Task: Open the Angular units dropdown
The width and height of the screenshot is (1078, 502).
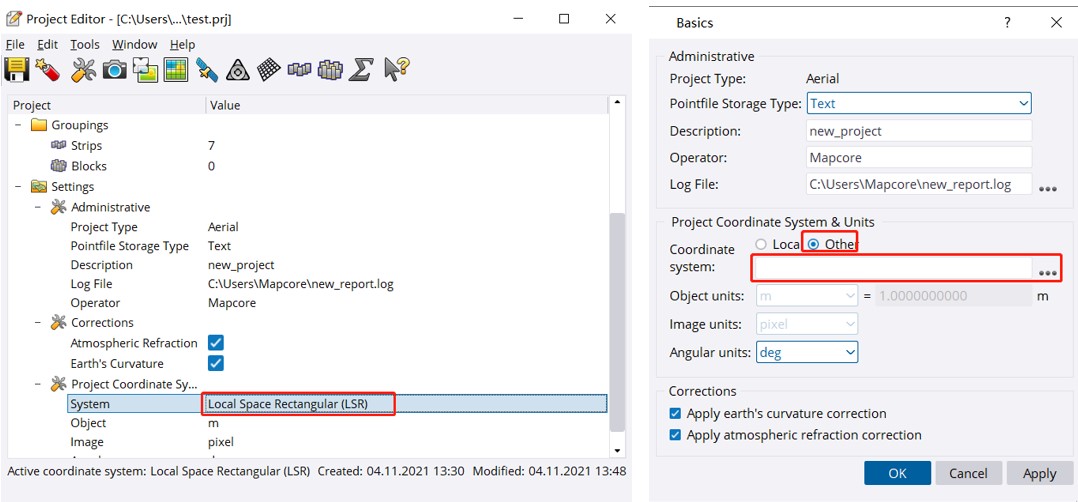Action: [807, 352]
